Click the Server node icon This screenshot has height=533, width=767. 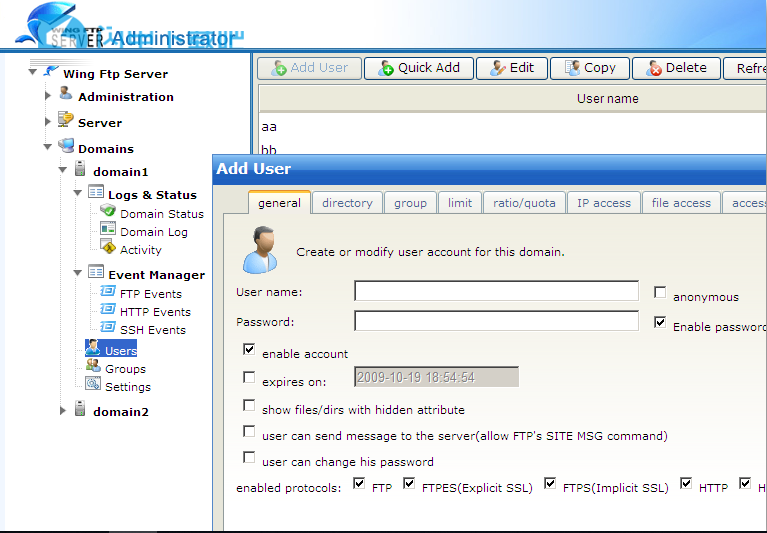tap(66, 119)
